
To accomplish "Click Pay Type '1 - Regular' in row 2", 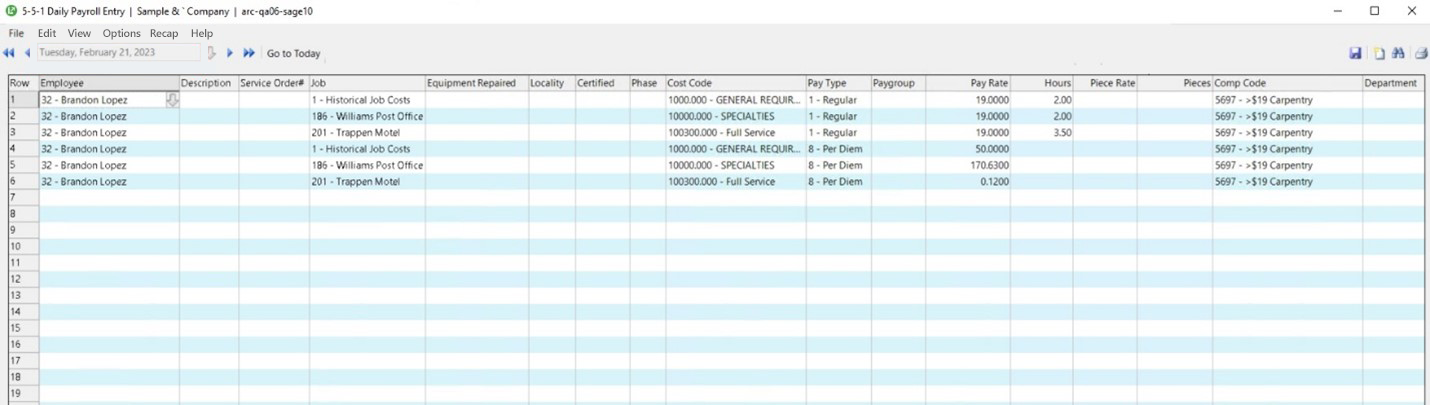I will point(838,116).
